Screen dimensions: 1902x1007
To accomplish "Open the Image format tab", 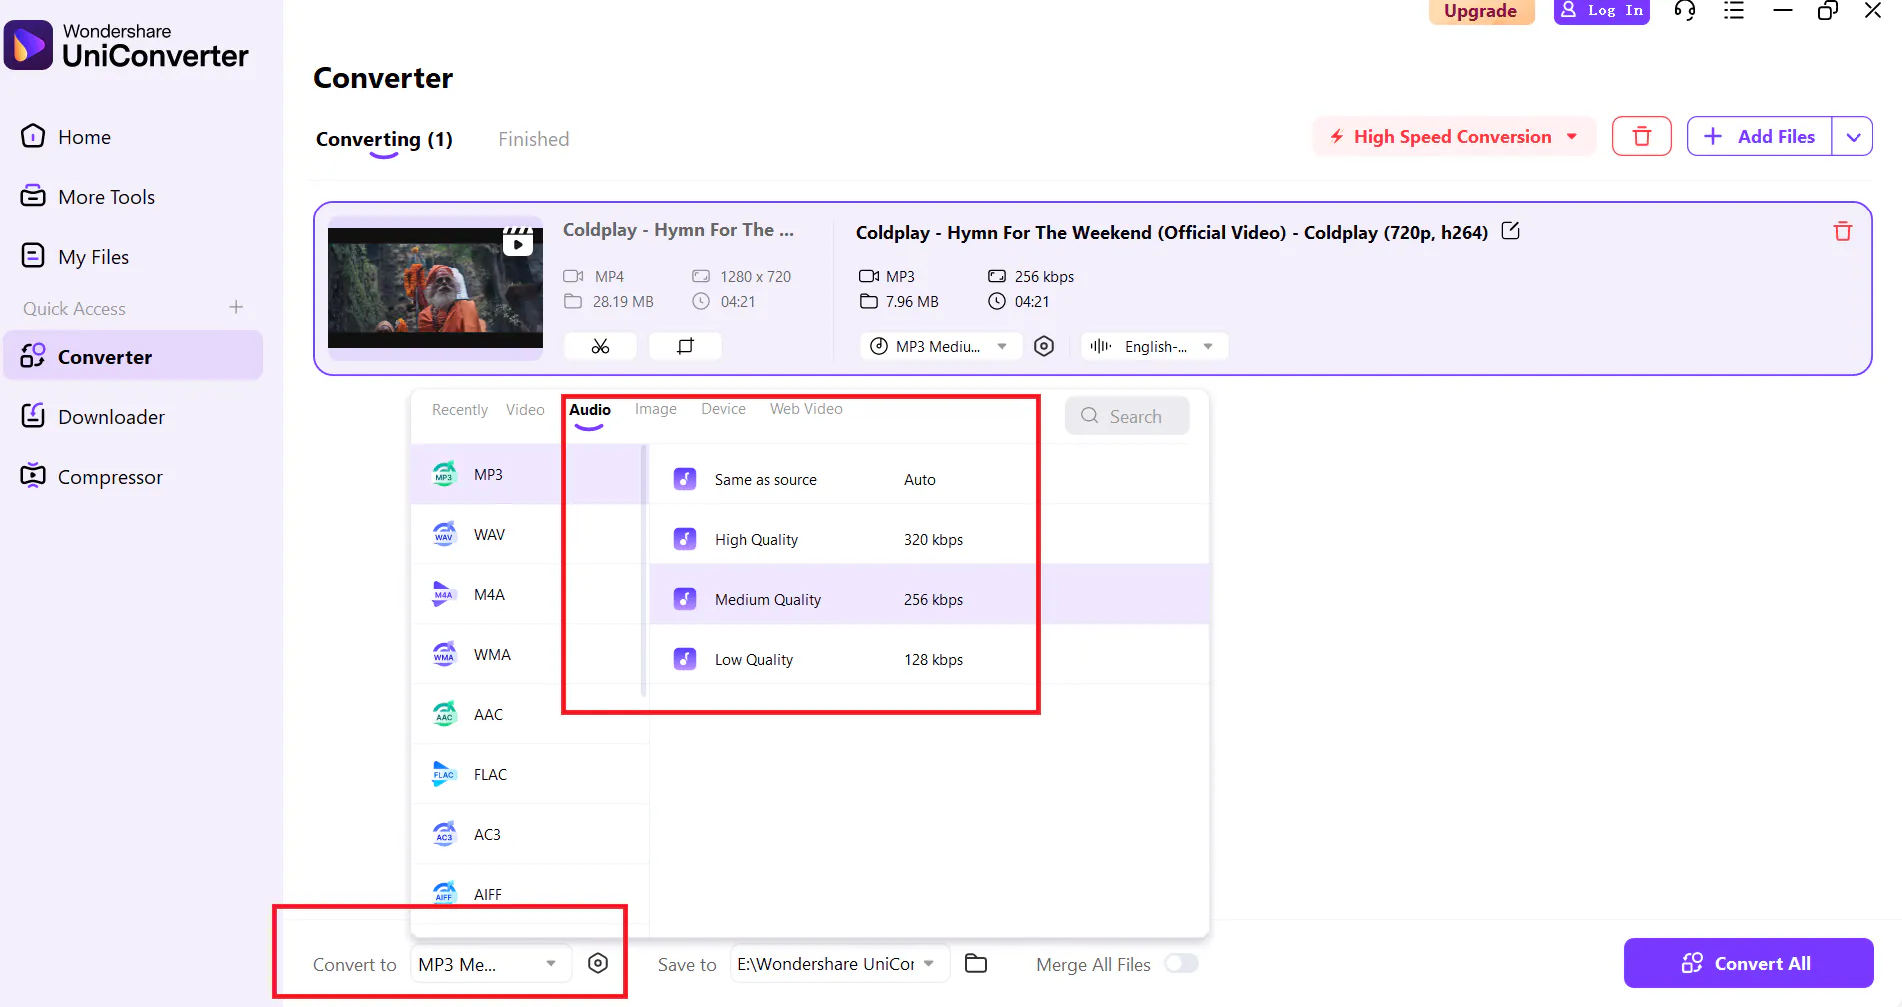I will 656,409.
